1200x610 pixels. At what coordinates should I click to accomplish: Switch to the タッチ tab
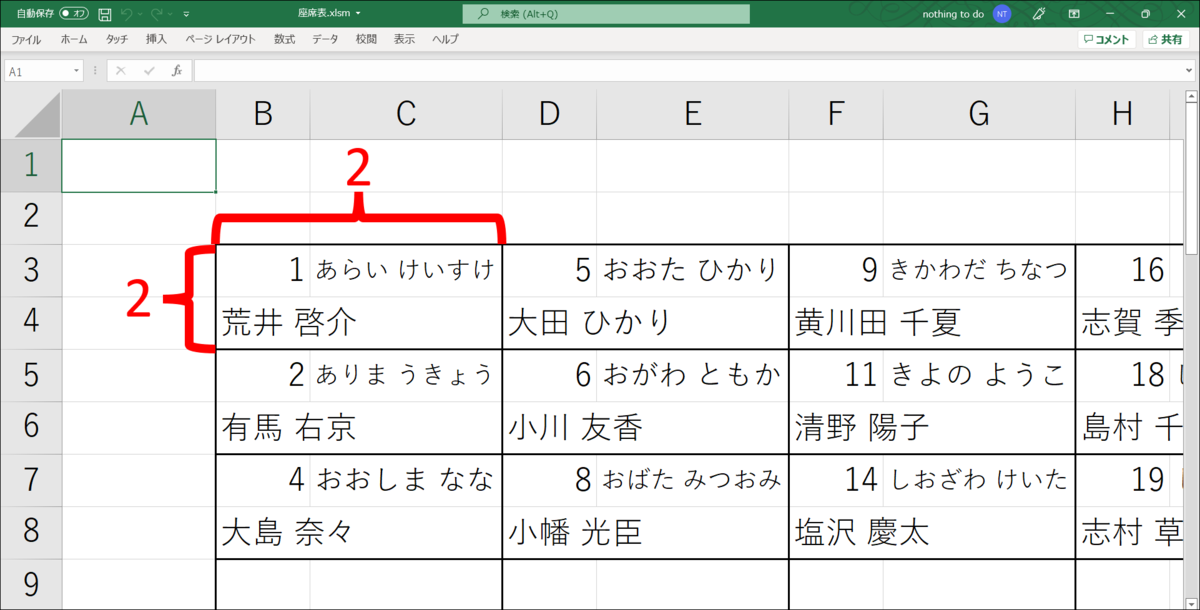click(117, 39)
